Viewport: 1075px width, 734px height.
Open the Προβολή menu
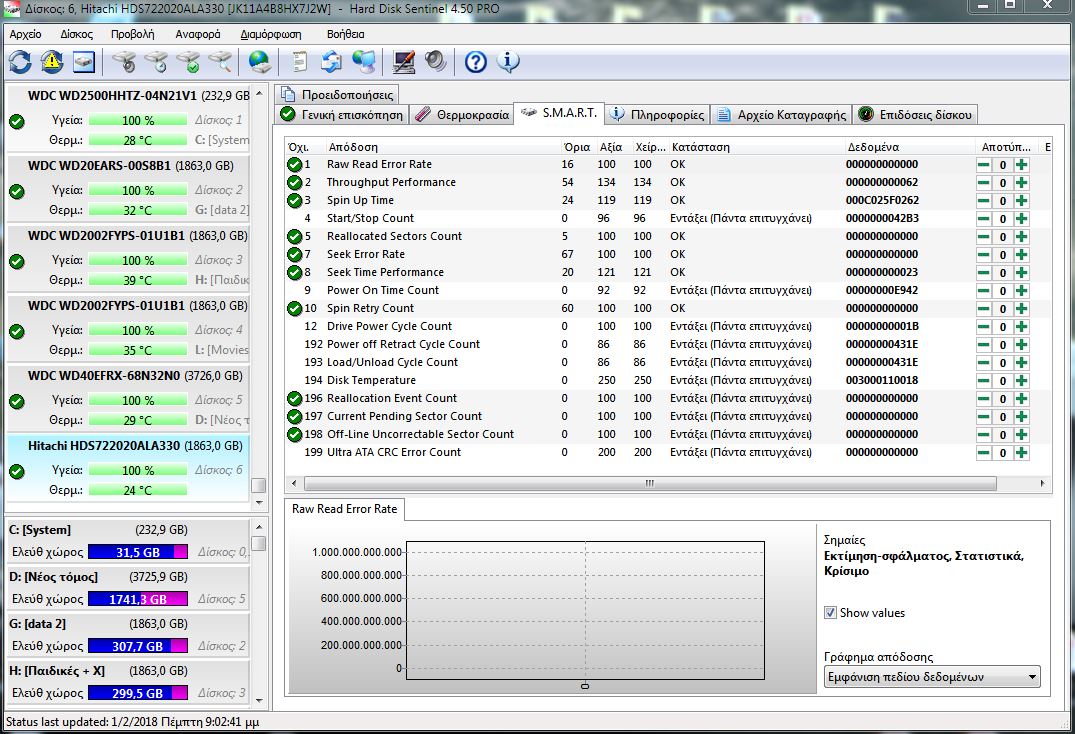tap(132, 34)
